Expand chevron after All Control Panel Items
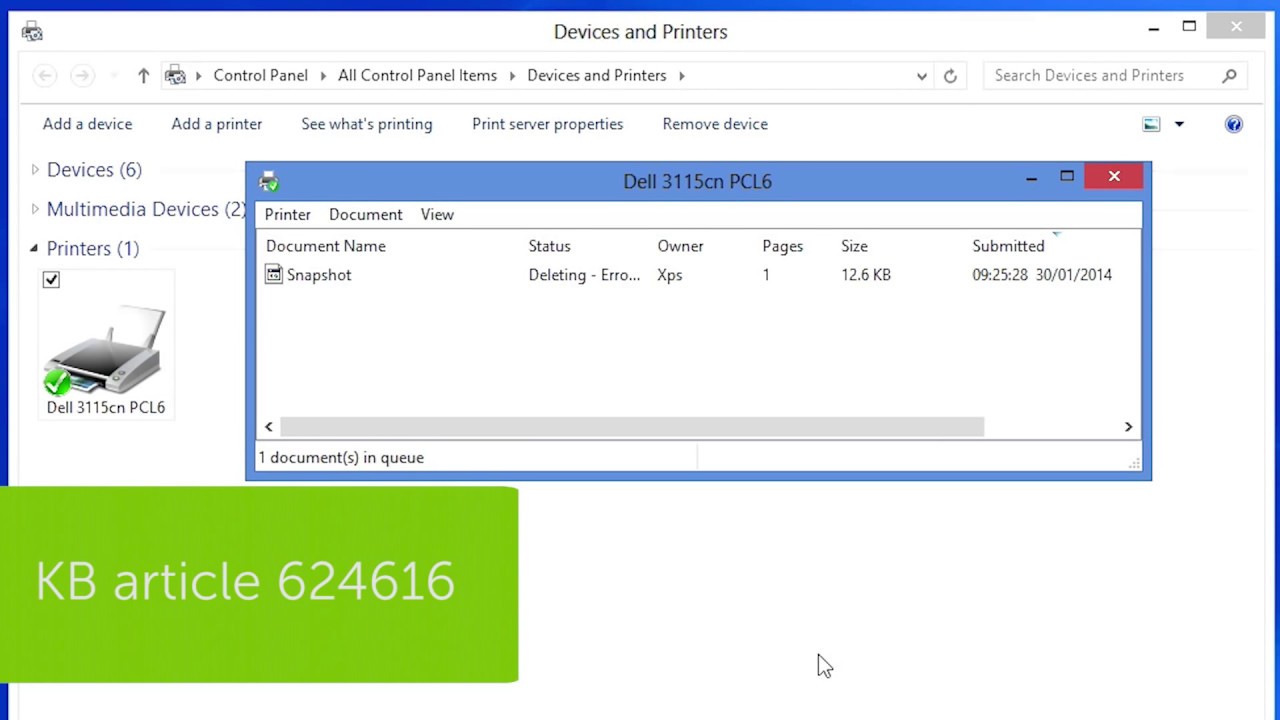The width and height of the screenshot is (1280, 720). pyautogui.click(x=512, y=75)
